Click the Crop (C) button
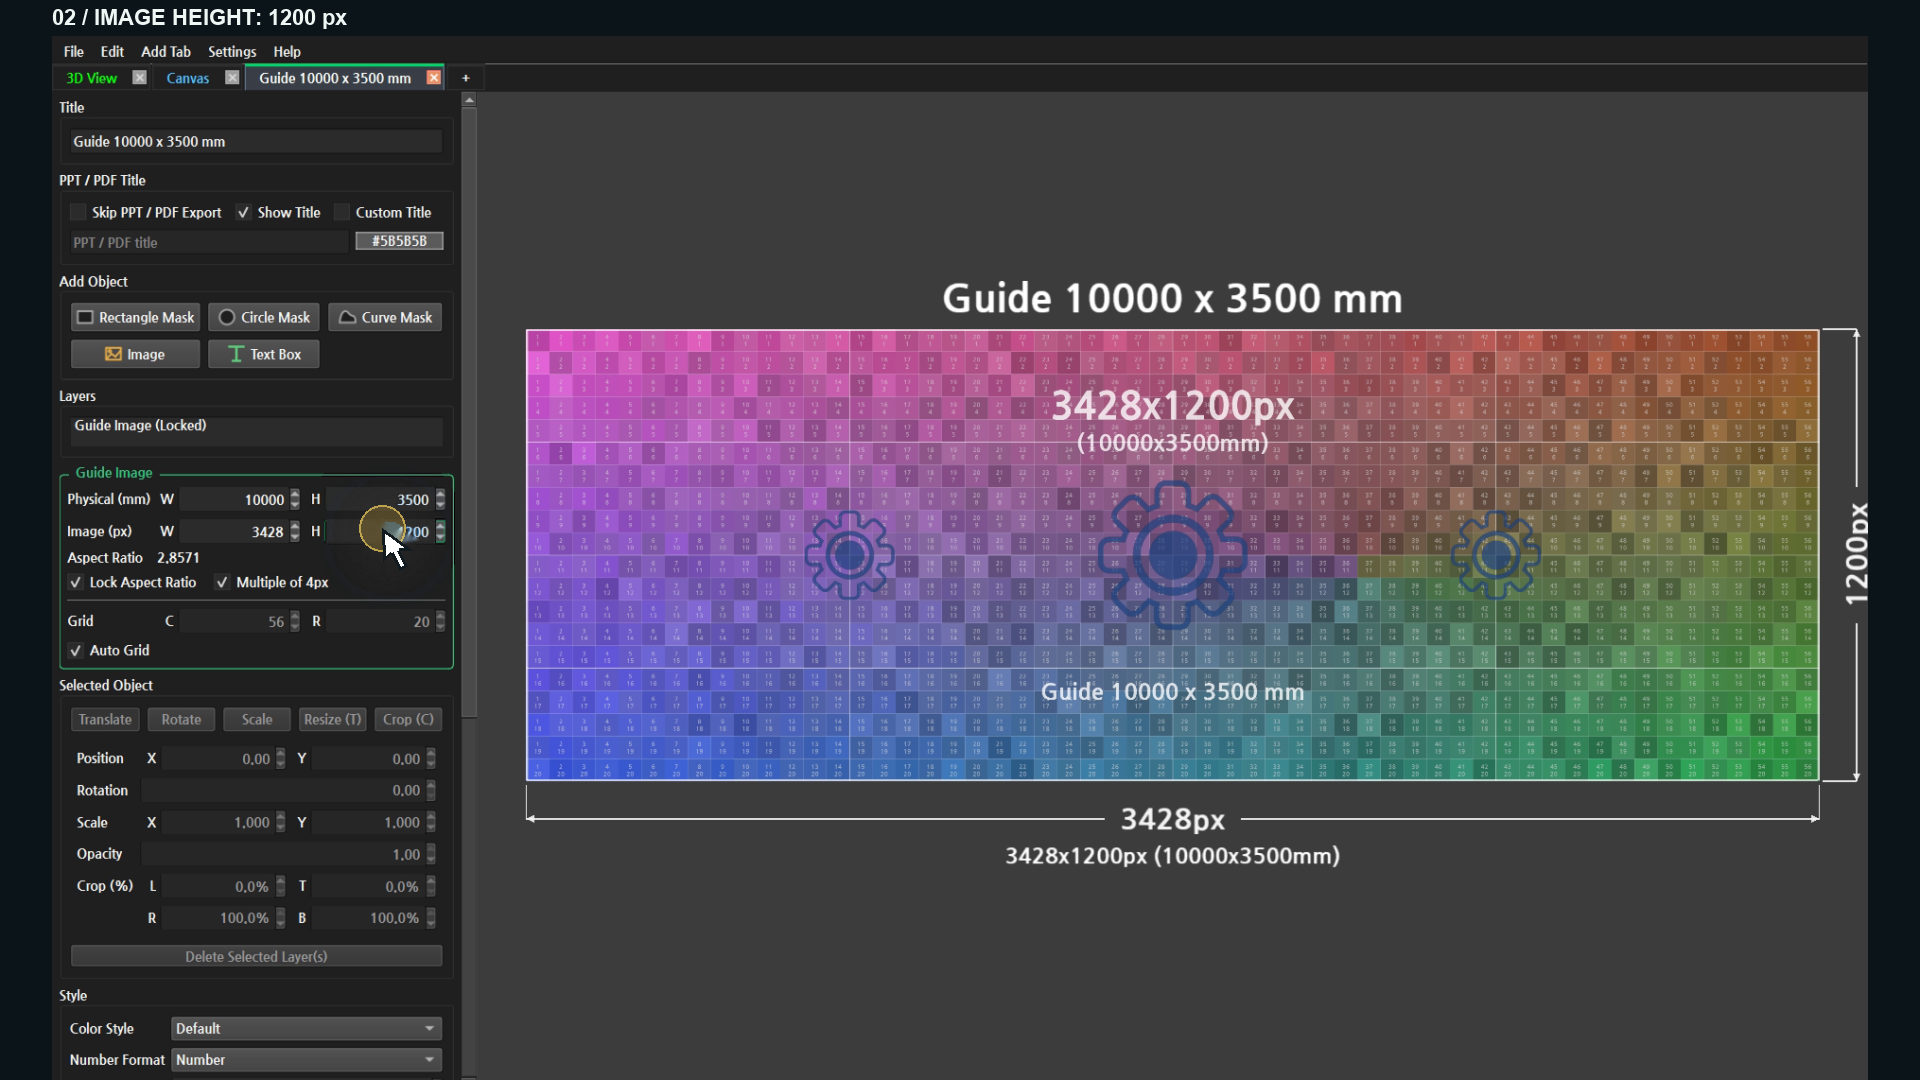The image size is (1920, 1080). [408, 719]
